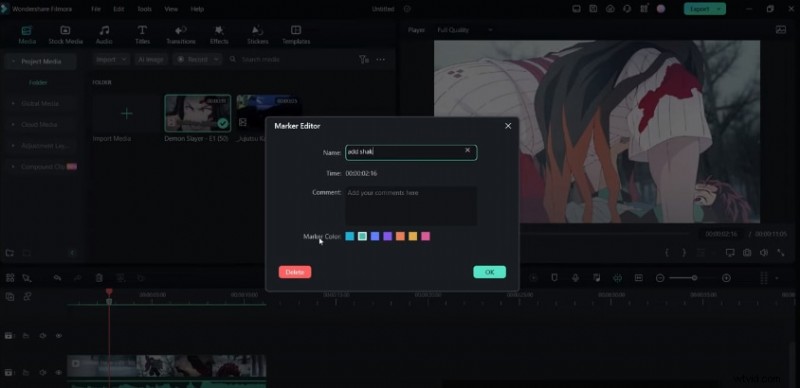The image size is (800, 388).
Task: Click the mark-in left brace icon
Action: (667, 253)
